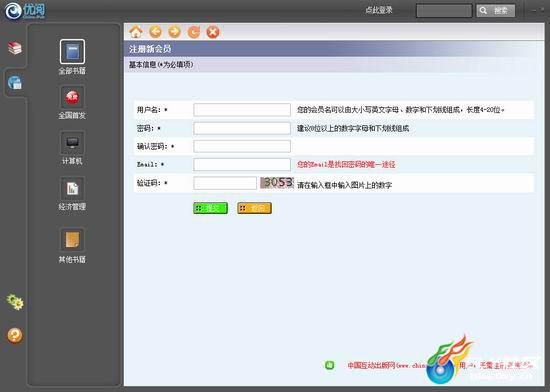Choose the 计算机 category icon
The height and width of the screenshot is (392, 550).
tap(72, 143)
